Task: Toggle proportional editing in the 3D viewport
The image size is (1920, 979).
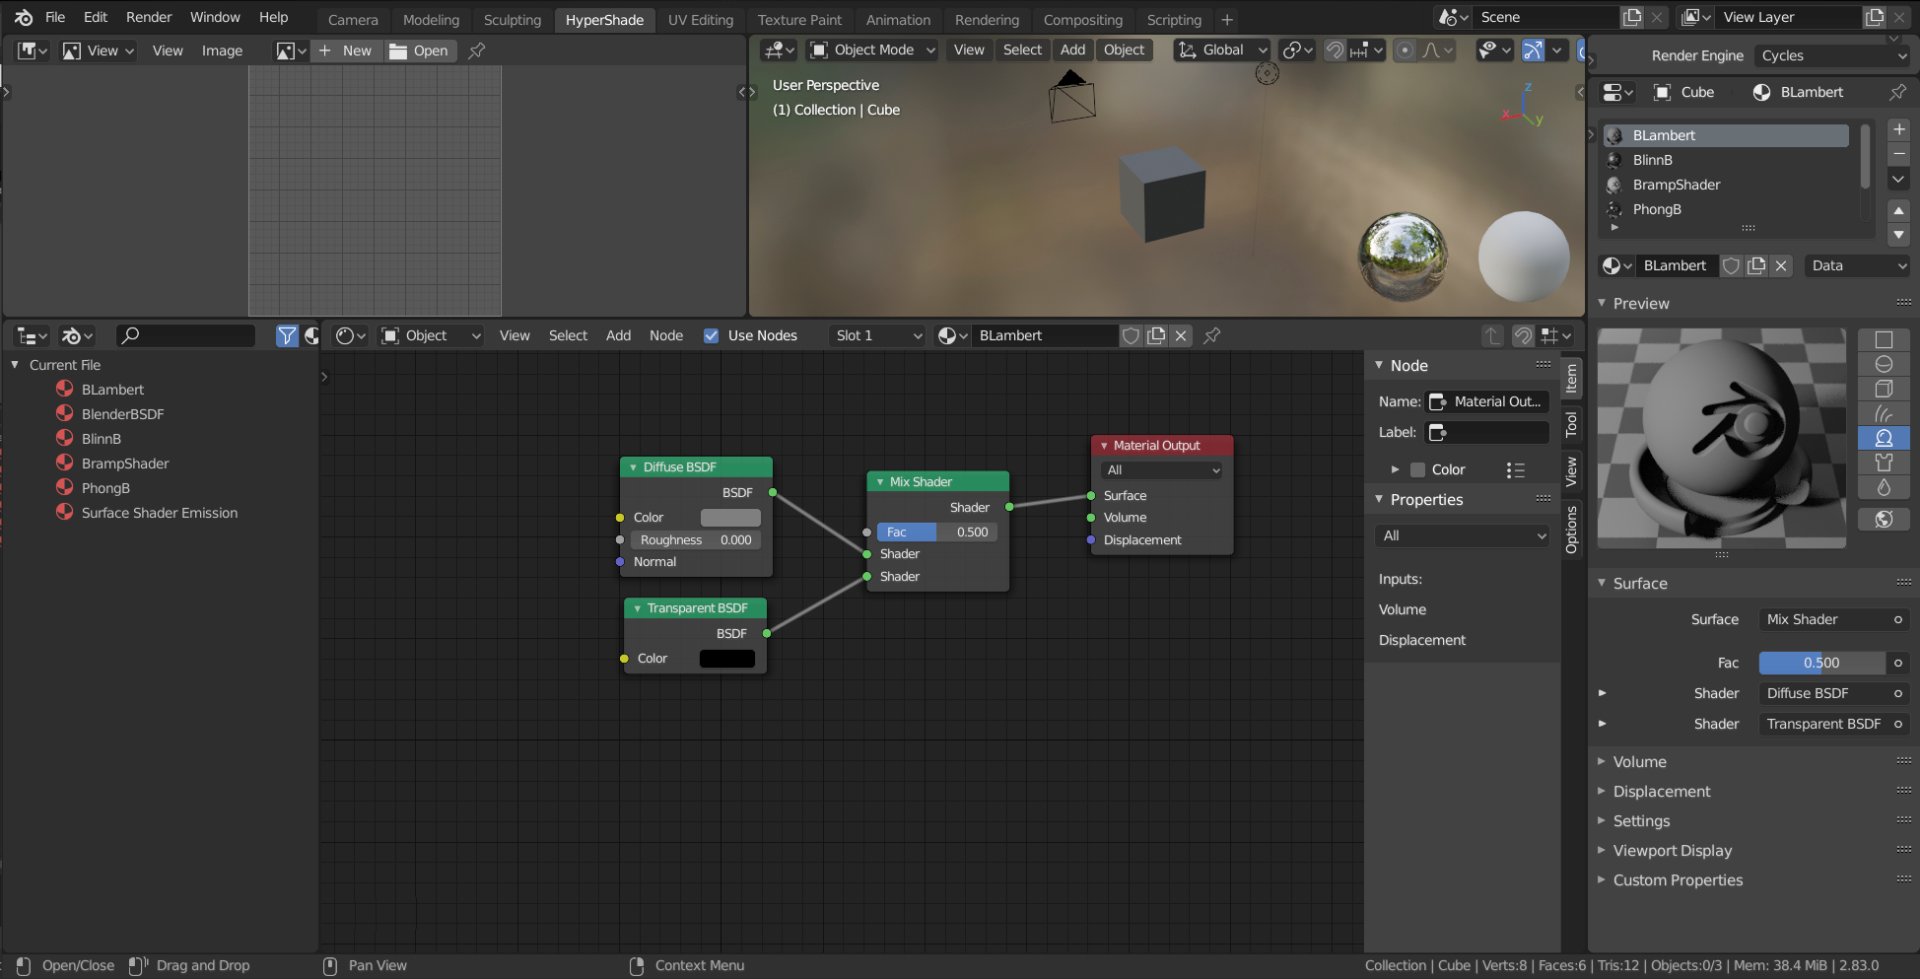Action: [1404, 50]
